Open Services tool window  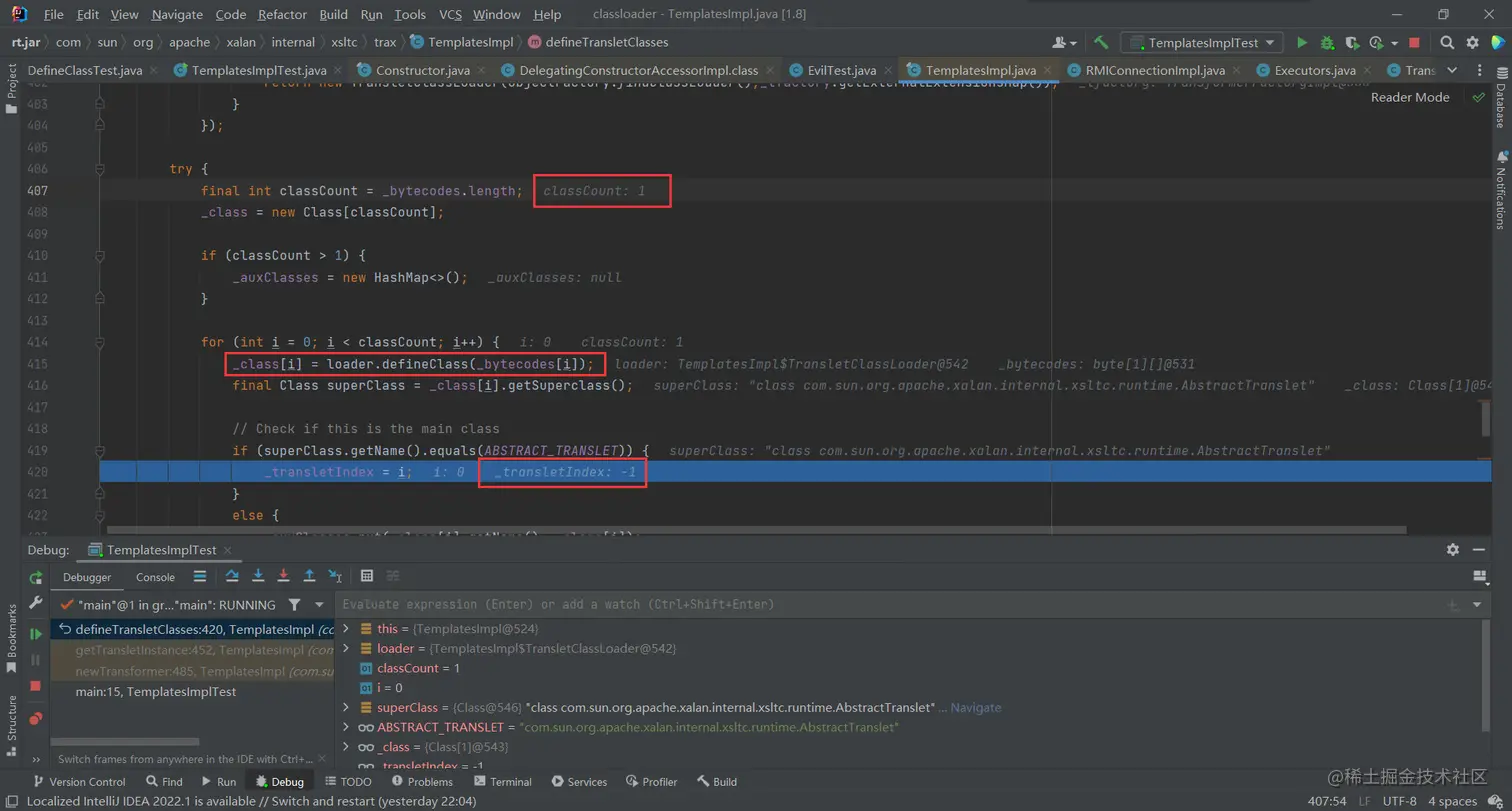578,782
